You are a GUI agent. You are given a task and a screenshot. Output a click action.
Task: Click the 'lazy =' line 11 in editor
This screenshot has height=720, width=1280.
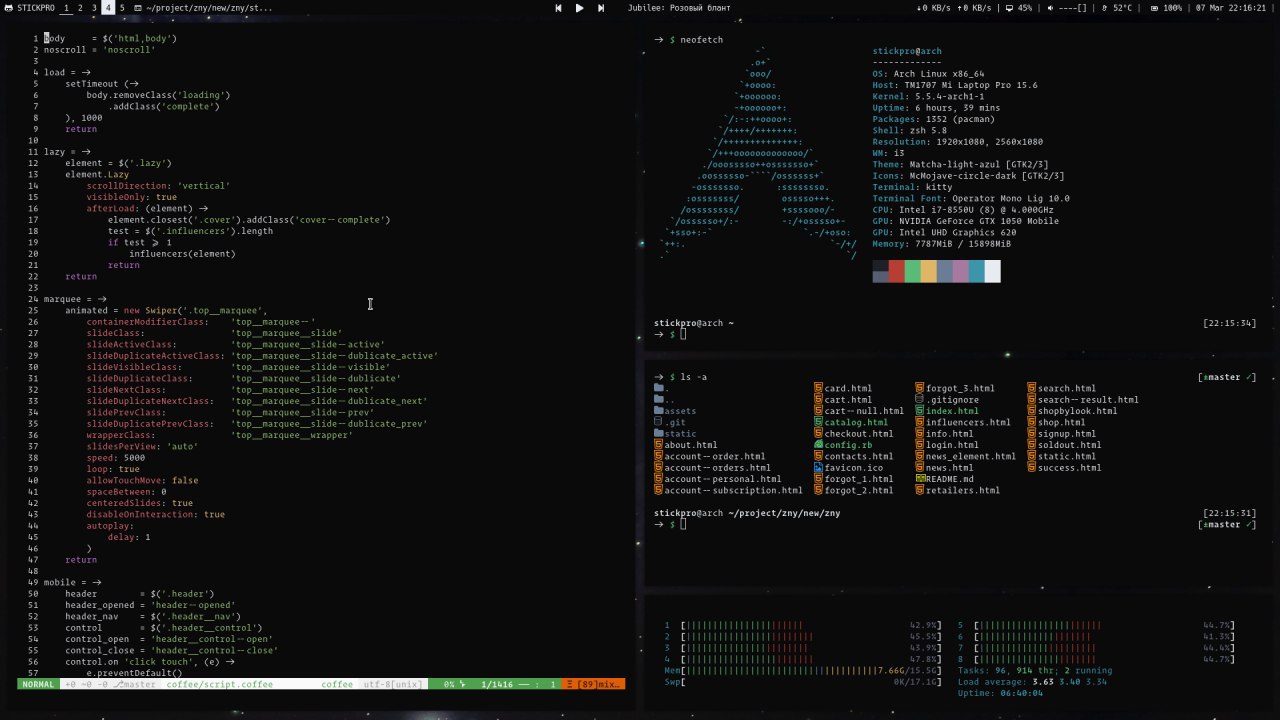67,152
